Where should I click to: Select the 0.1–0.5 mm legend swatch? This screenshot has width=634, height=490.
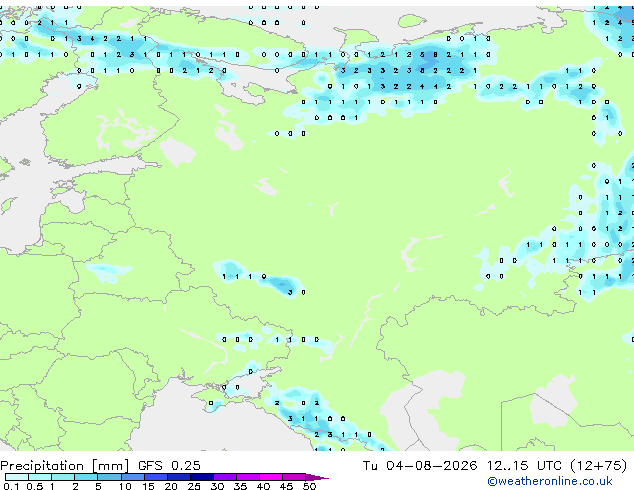(x=17, y=477)
